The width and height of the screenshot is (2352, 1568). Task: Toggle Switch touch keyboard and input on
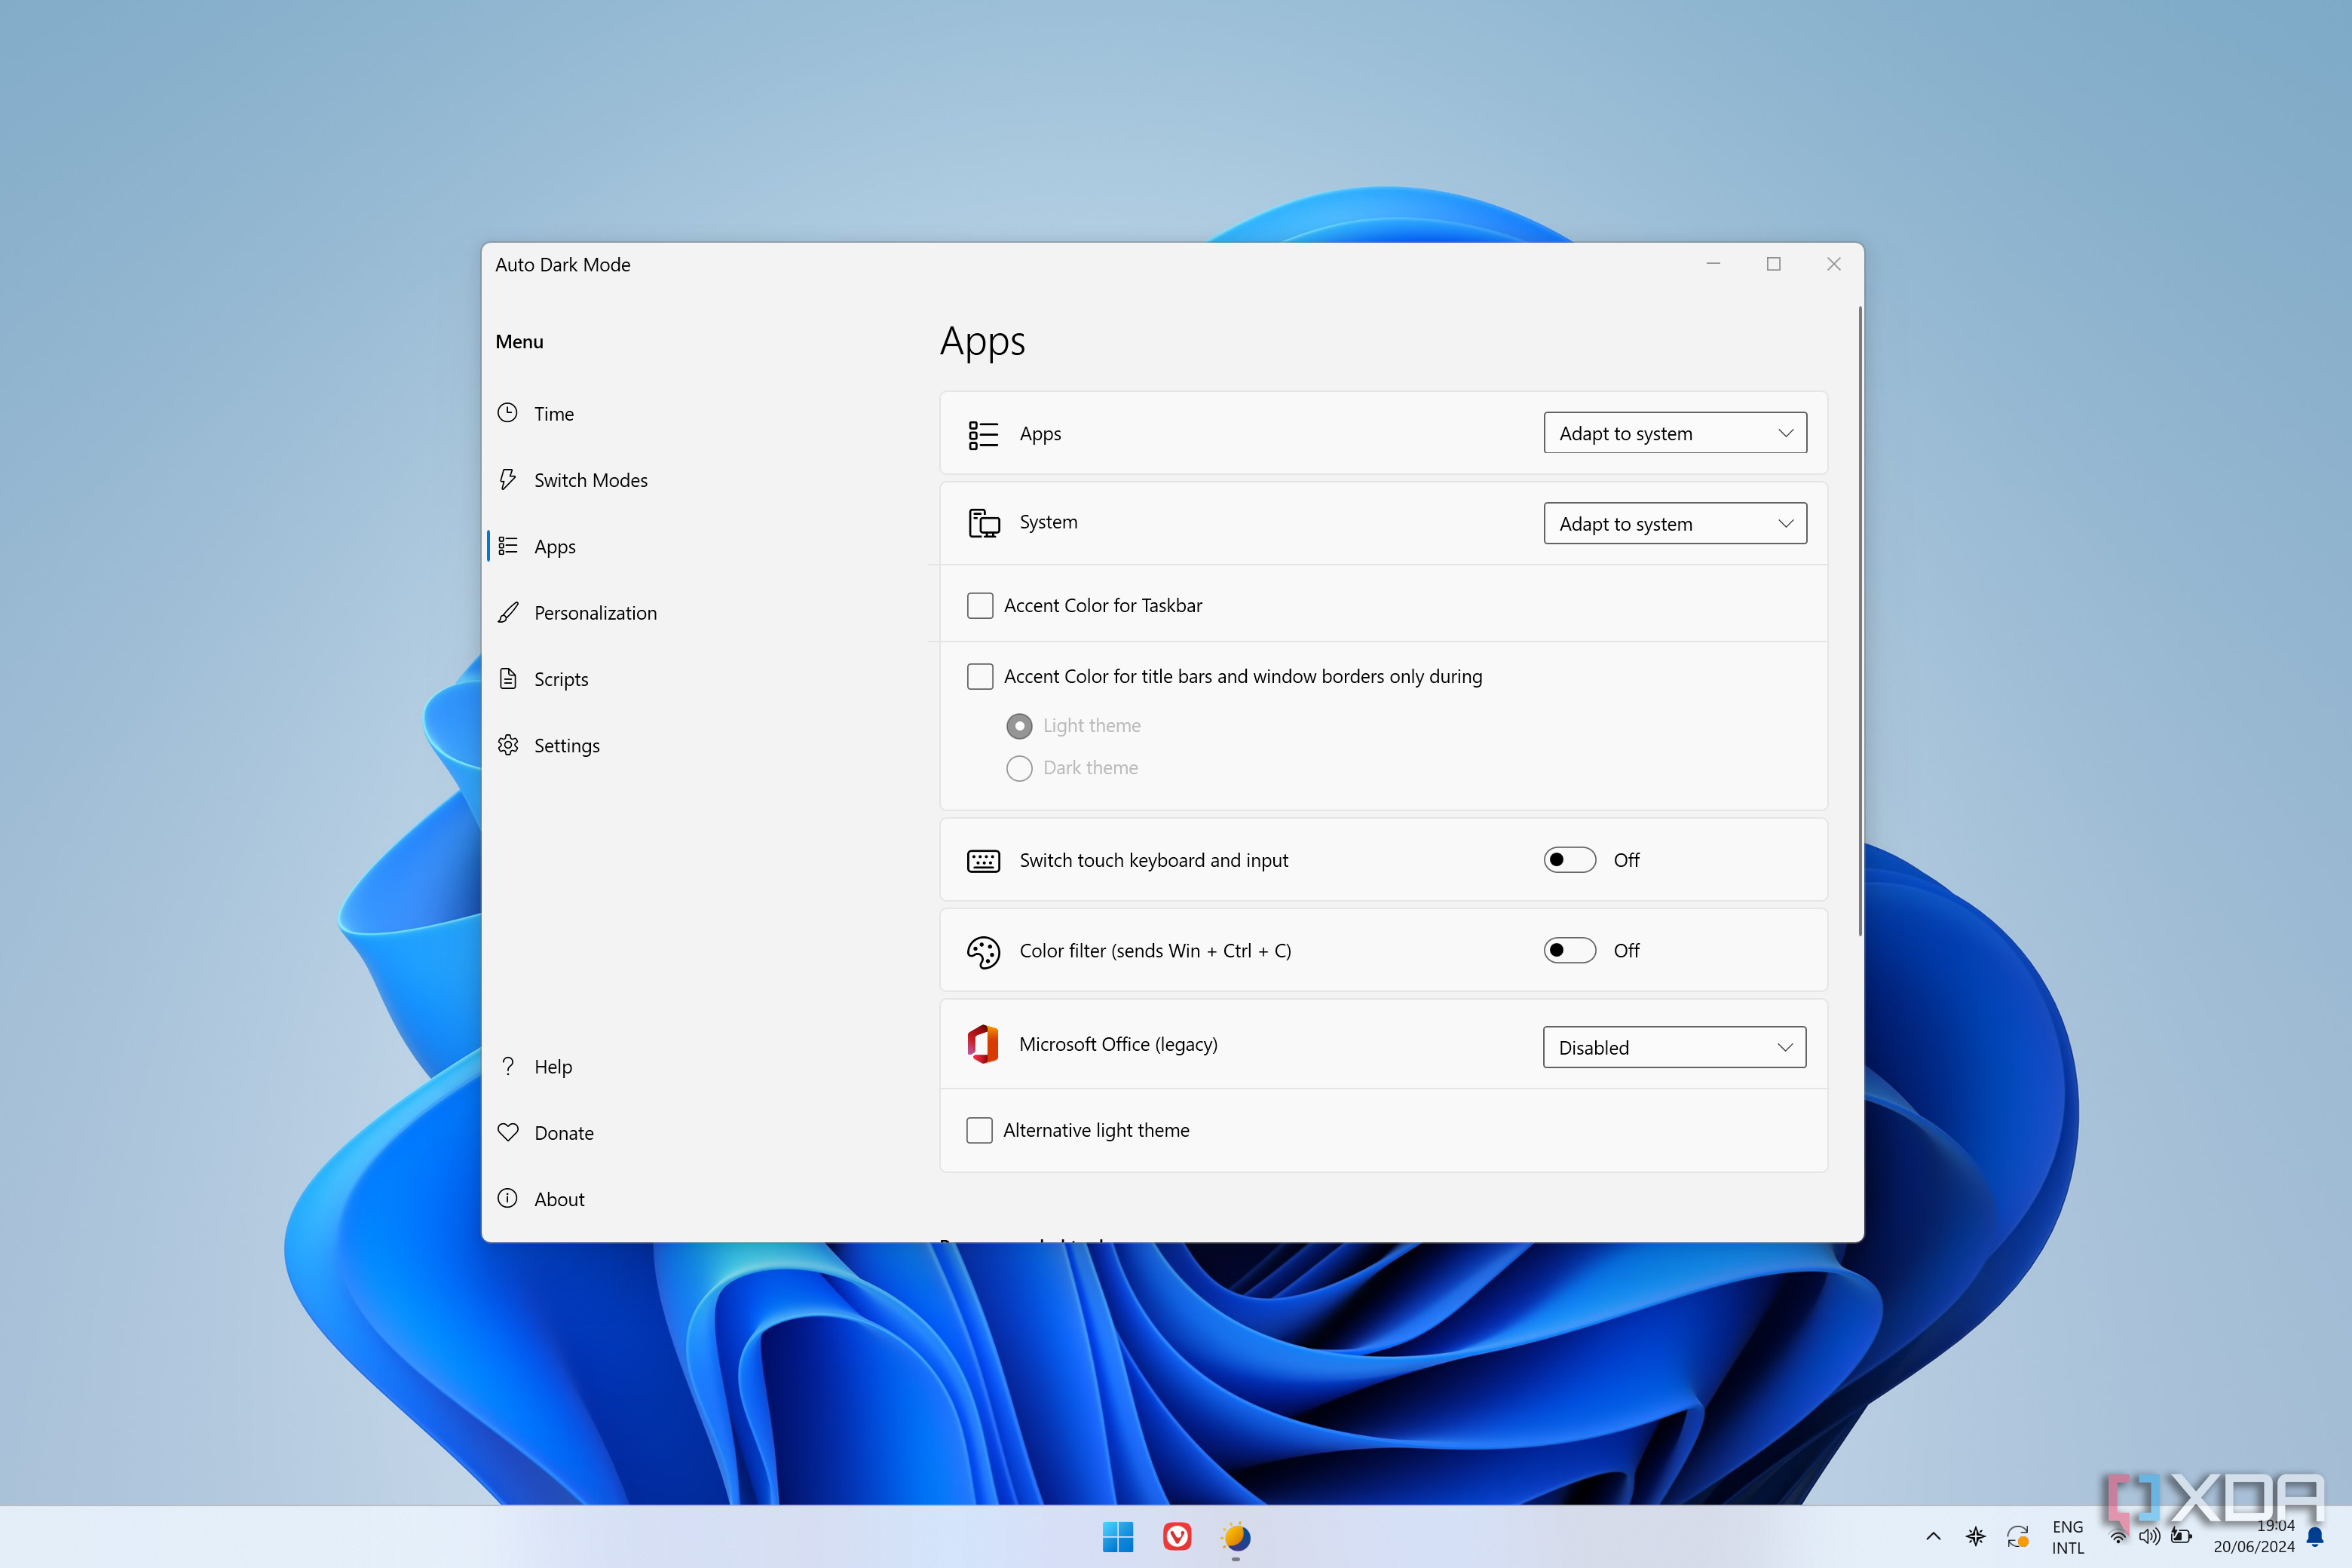pyautogui.click(x=1569, y=860)
